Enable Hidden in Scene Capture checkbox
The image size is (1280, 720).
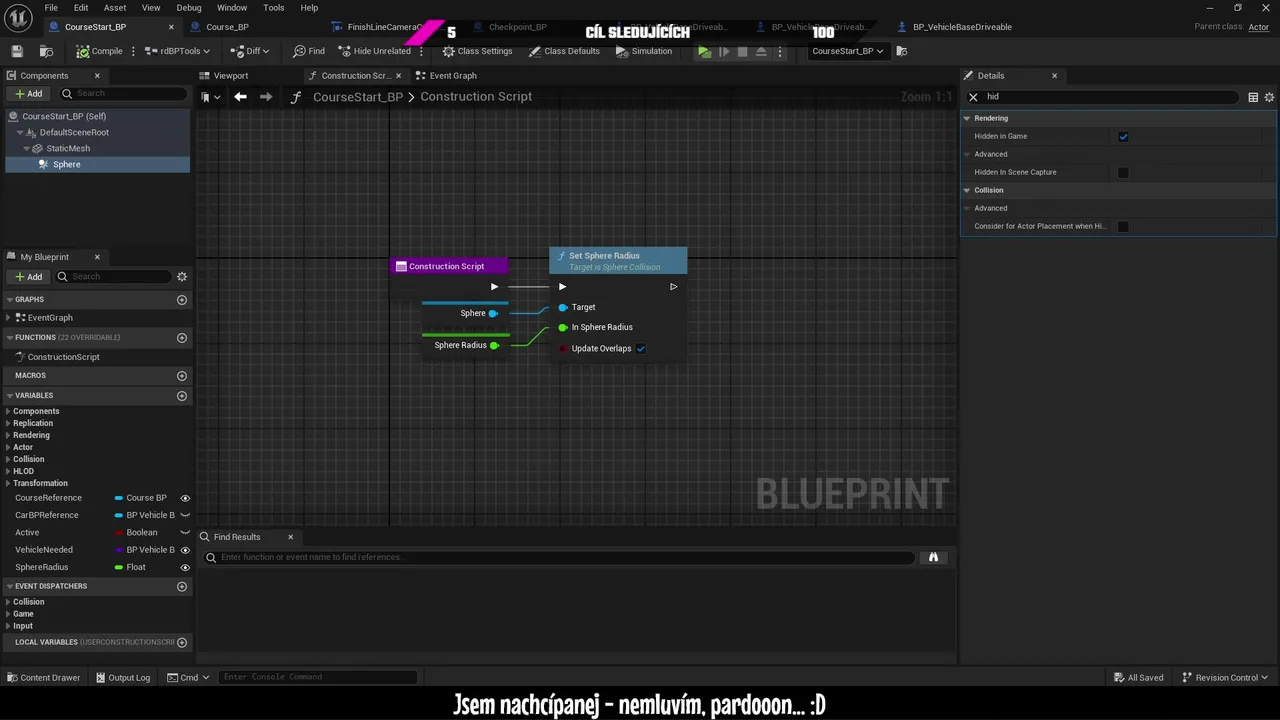point(1123,172)
